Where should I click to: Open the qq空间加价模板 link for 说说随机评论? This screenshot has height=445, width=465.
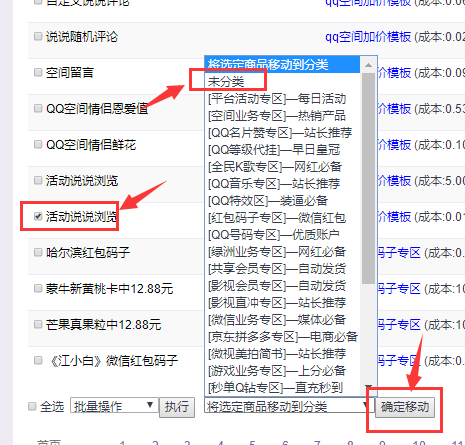pyautogui.click(x=368, y=37)
